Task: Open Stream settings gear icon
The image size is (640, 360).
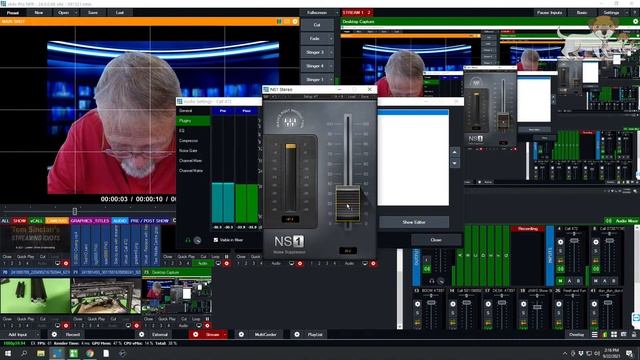Action: (196, 334)
